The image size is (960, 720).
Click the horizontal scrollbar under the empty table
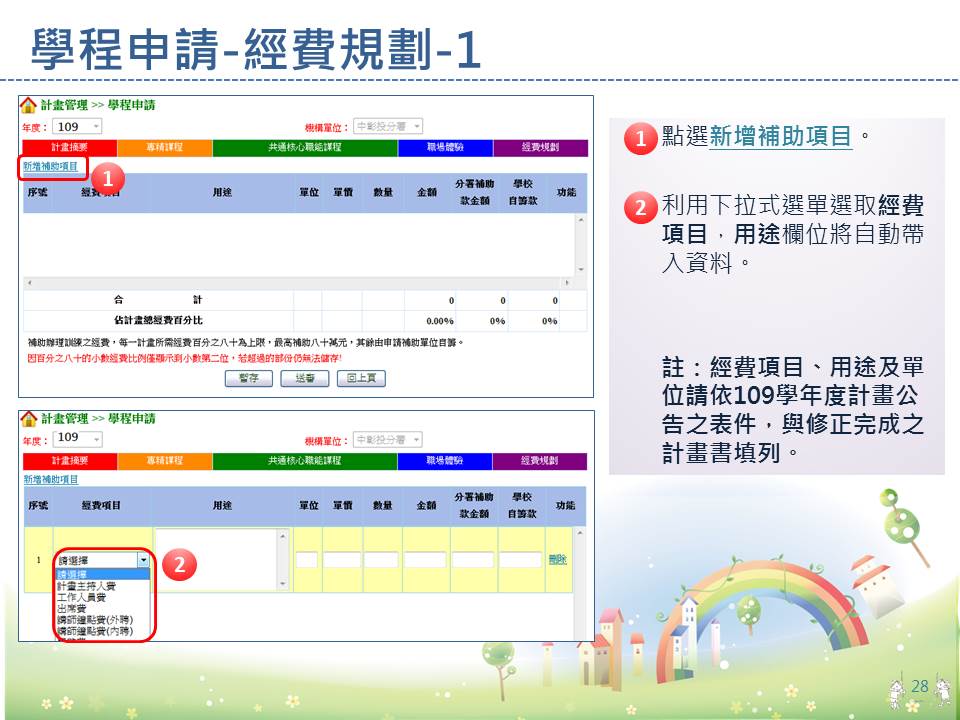point(300,284)
